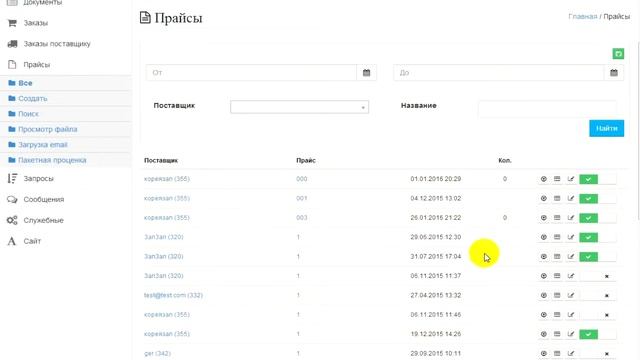The width and height of the screenshot is (640, 360).
Task: Focus the Название text field
Action: pos(547,108)
